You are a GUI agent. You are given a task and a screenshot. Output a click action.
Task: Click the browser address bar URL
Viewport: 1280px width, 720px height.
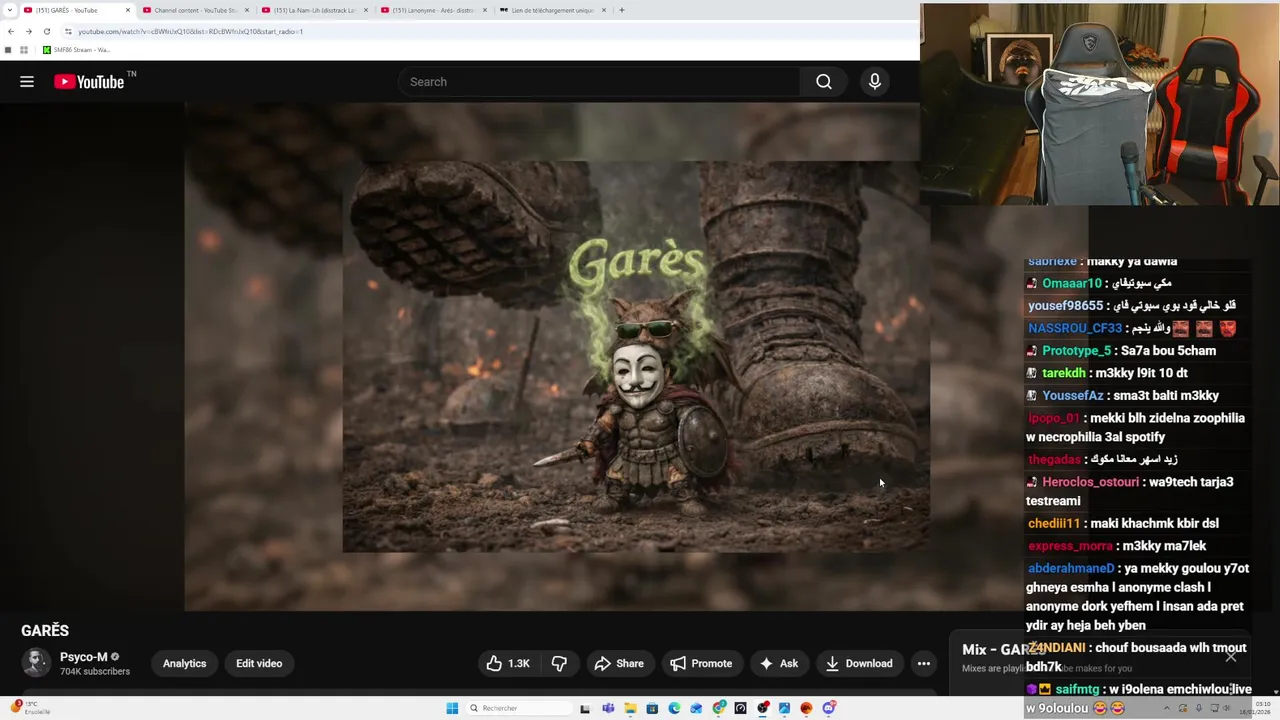[190, 31]
